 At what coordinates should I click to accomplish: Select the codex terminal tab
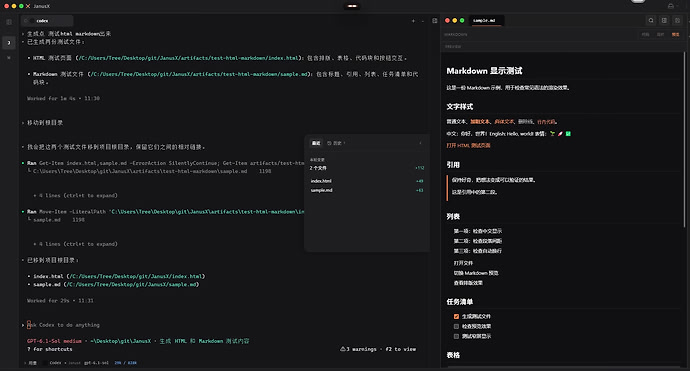pyautogui.click(x=47, y=21)
